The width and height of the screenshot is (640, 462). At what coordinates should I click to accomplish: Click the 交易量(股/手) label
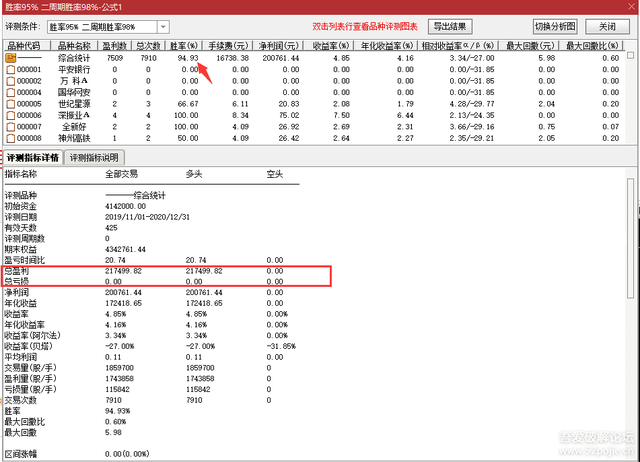[x=31, y=368]
